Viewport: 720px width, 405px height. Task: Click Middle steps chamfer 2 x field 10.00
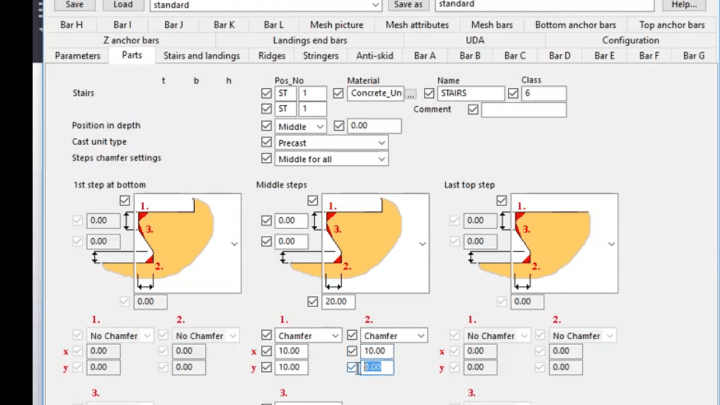(x=377, y=351)
